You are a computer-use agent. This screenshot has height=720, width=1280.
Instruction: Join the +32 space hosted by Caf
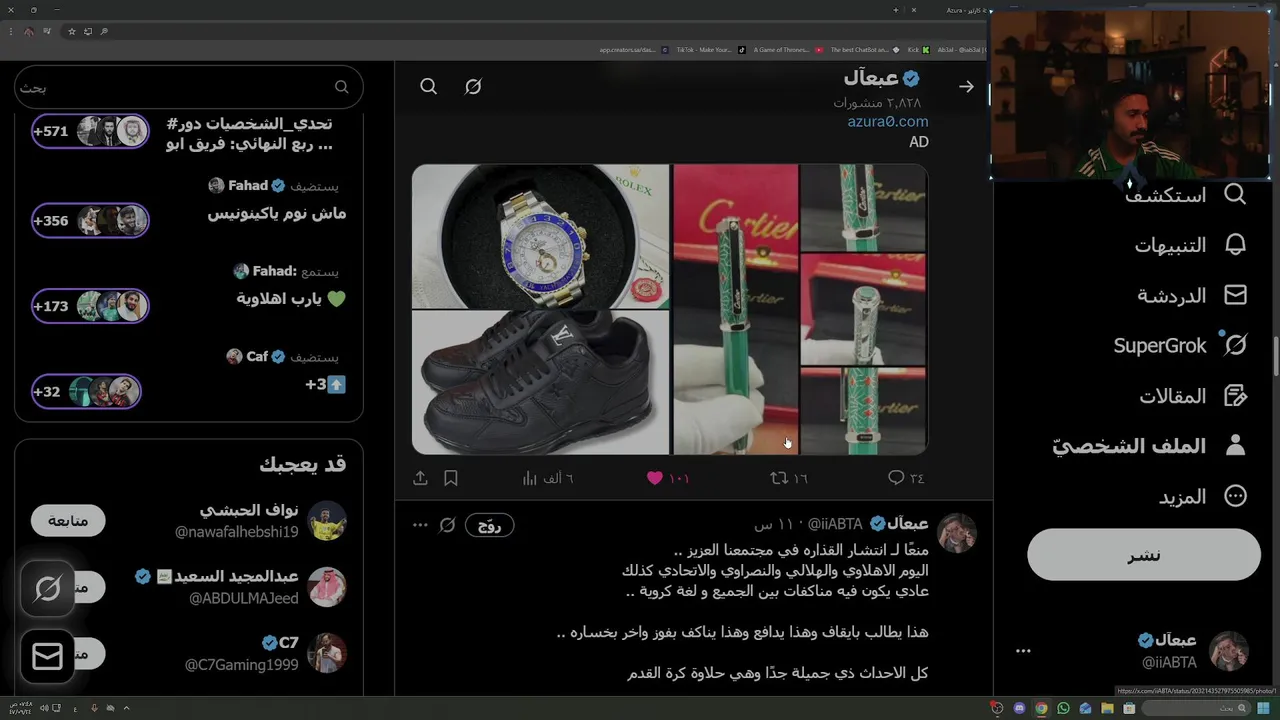[x=86, y=391]
